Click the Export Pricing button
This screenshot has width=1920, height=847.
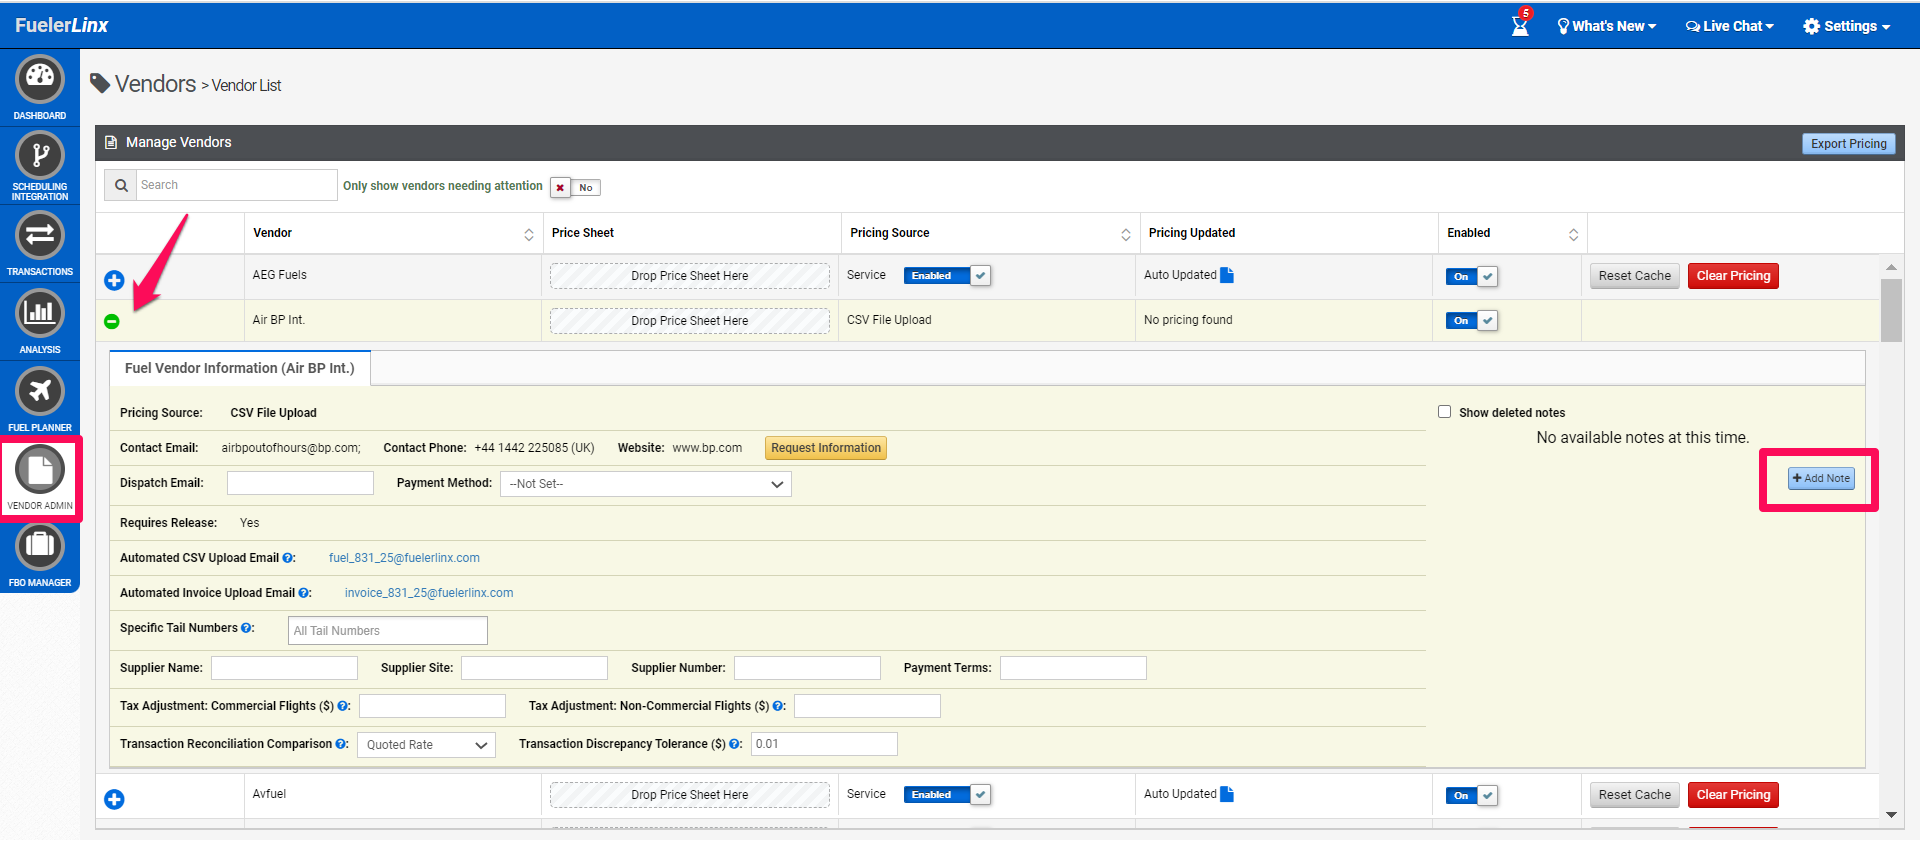[x=1848, y=144]
